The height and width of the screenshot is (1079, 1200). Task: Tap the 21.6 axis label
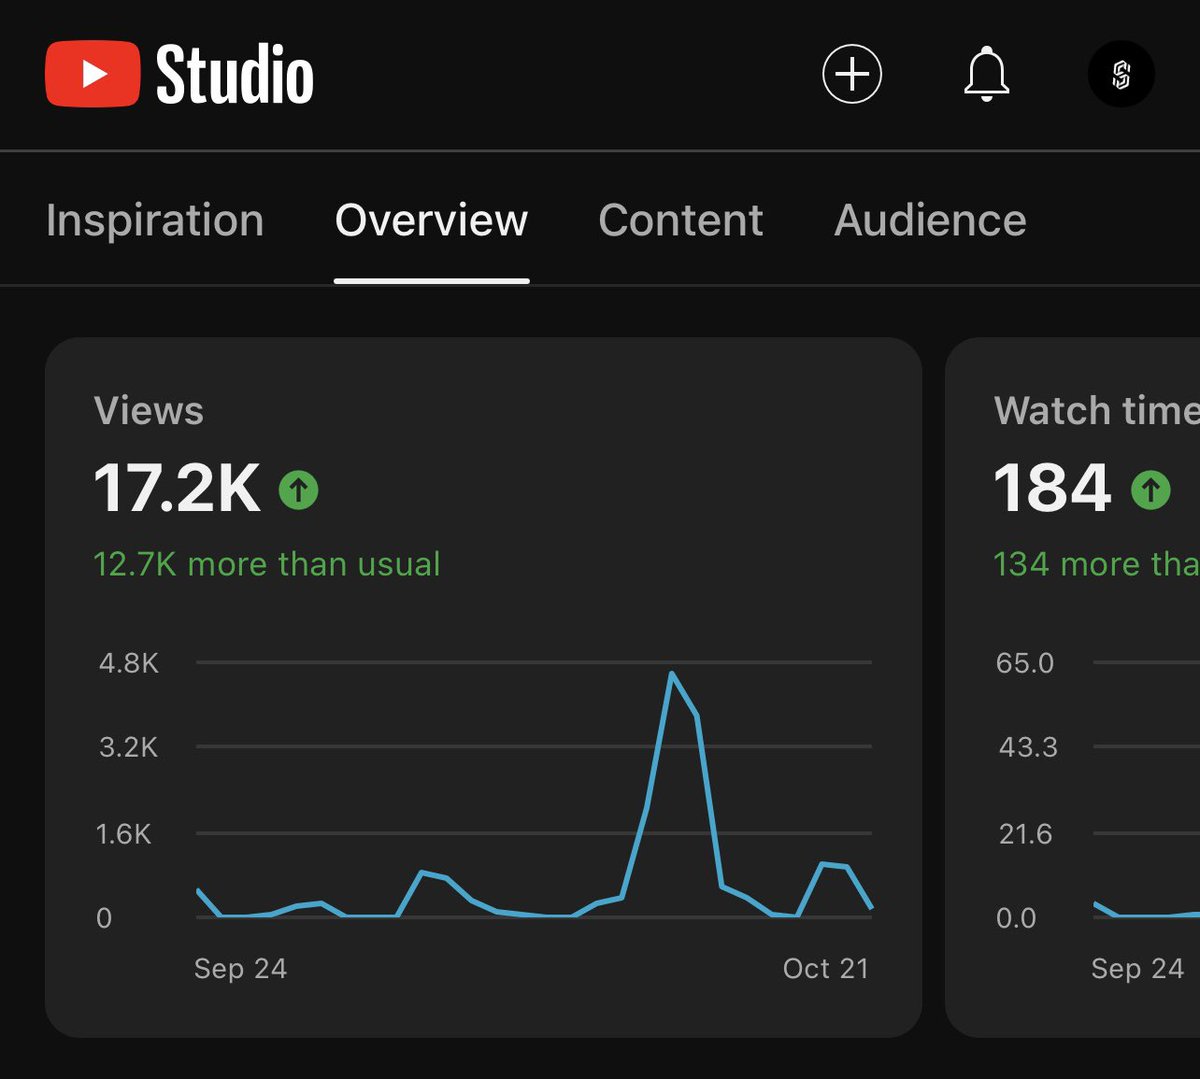[x=1025, y=834]
